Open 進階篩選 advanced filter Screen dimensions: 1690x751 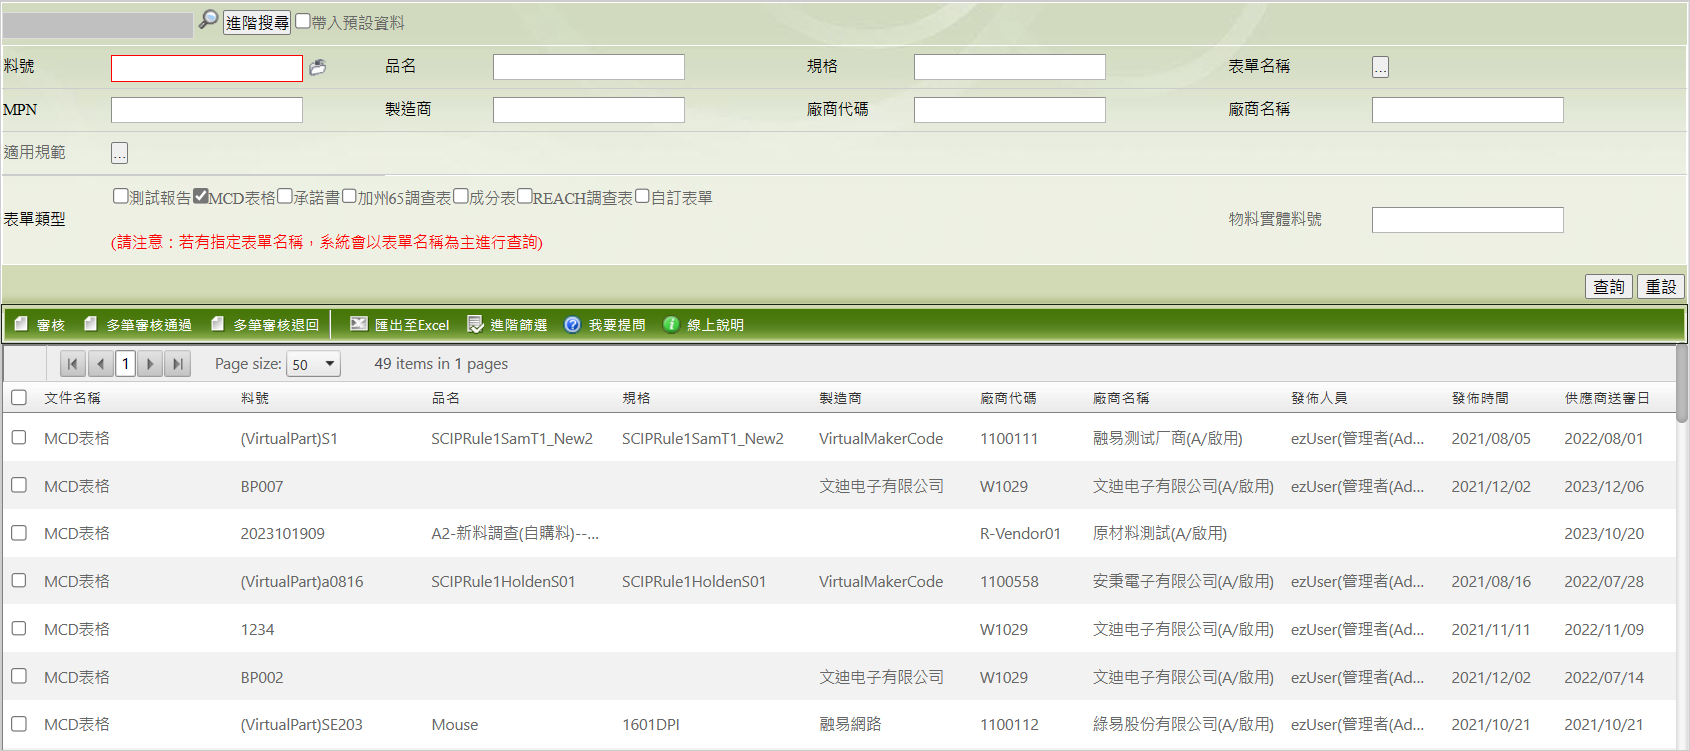pos(507,325)
